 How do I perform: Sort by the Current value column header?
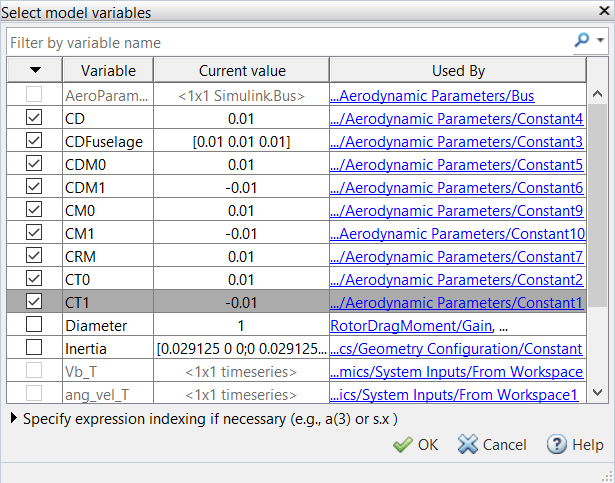point(241,71)
